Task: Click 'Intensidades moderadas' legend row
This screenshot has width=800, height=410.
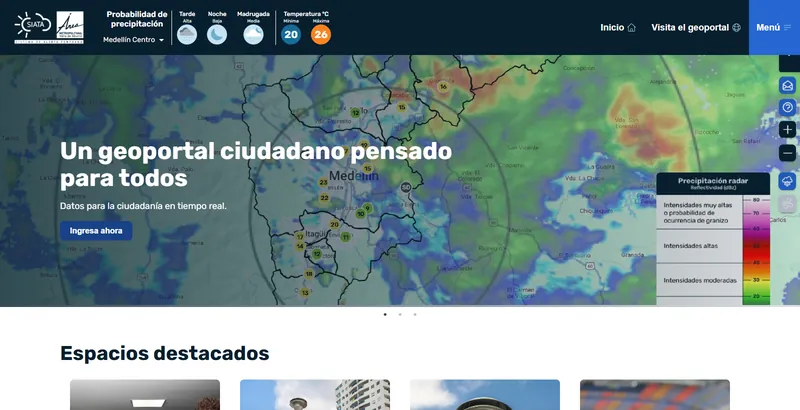Action: tap(698, 280)
